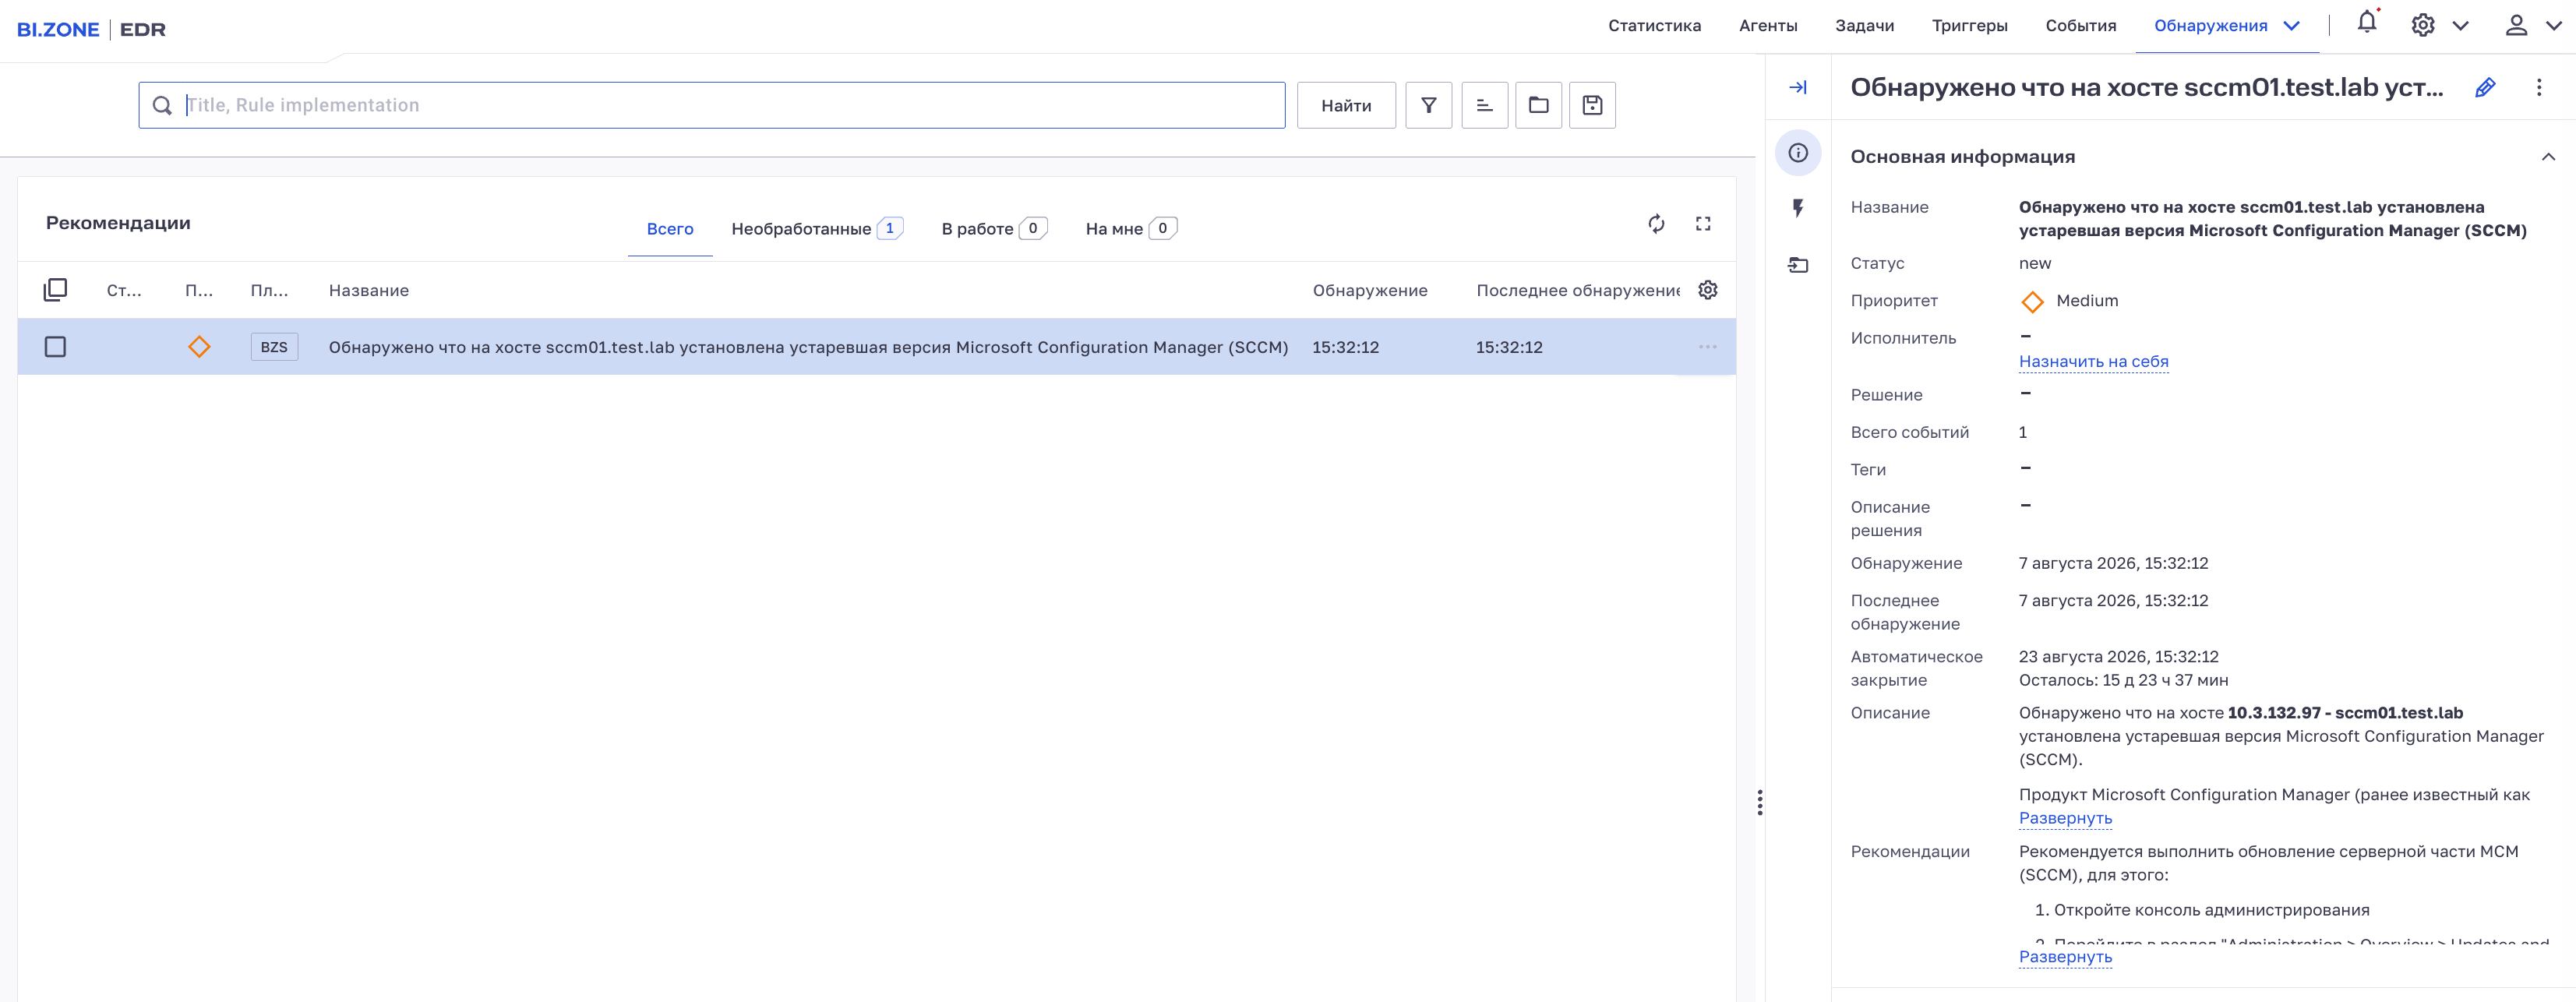Open the Статистика section
Image resolution: width=2576 pixels, height=1002 pixels.
click(1654, 26)
